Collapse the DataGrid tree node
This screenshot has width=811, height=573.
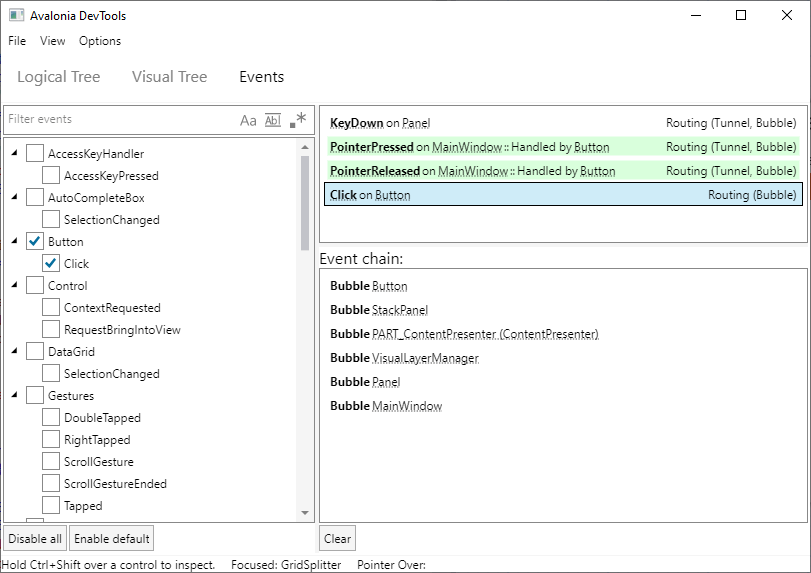tap(14, 352)
